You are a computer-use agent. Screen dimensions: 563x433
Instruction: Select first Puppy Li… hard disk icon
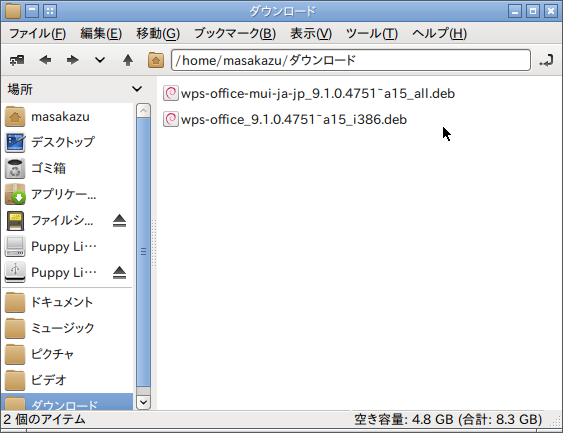[15, 246]
